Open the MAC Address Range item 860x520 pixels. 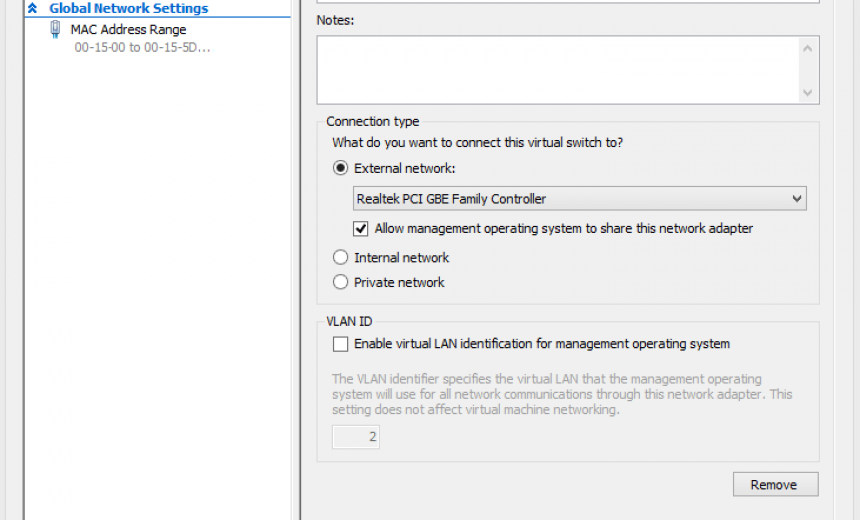pos(128,30)
